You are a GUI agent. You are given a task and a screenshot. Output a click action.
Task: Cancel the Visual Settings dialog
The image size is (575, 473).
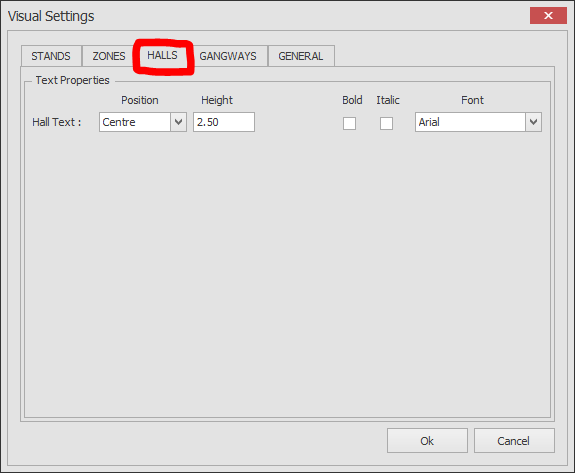click(x=514, y=441)
